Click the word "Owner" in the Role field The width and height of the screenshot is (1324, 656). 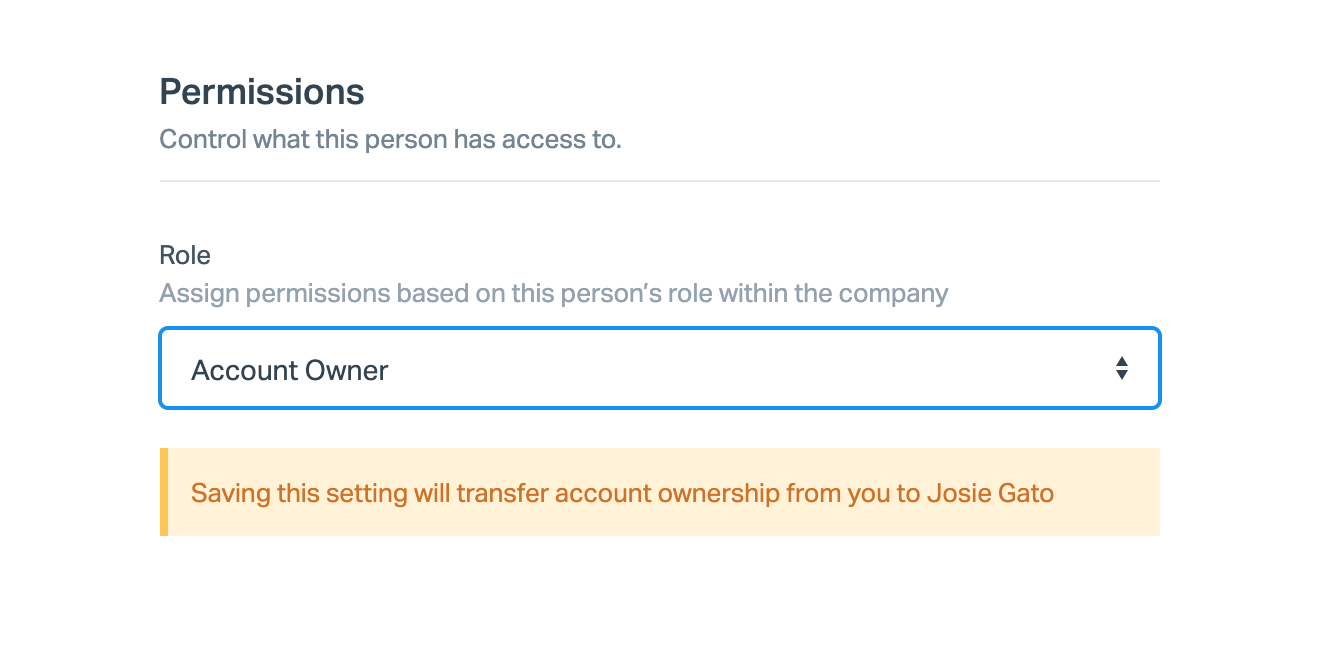click(348, 370)
